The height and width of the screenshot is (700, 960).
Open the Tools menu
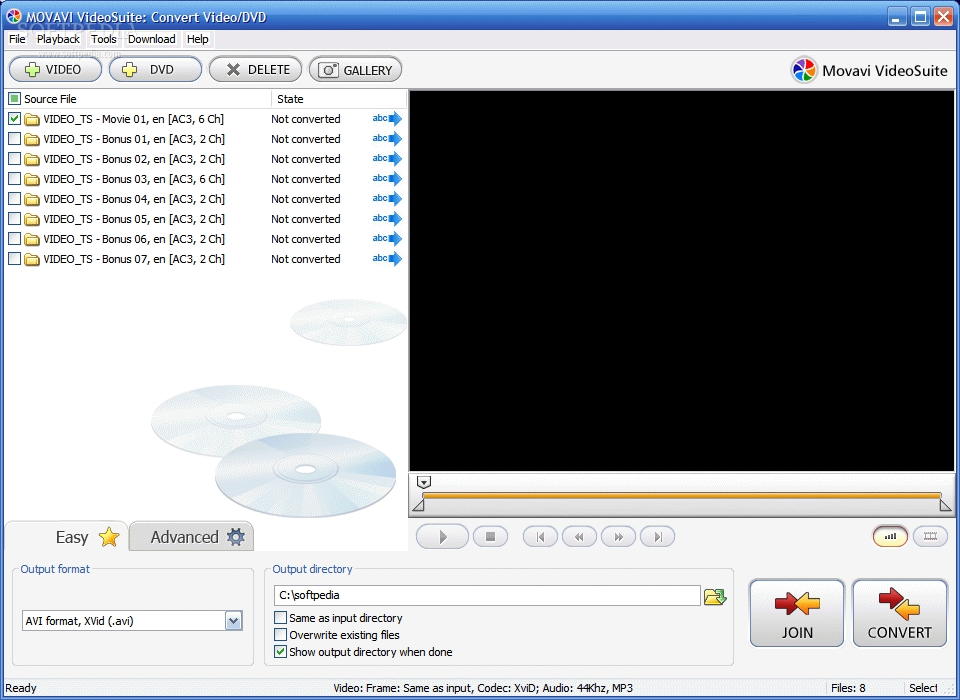[103, 39]
